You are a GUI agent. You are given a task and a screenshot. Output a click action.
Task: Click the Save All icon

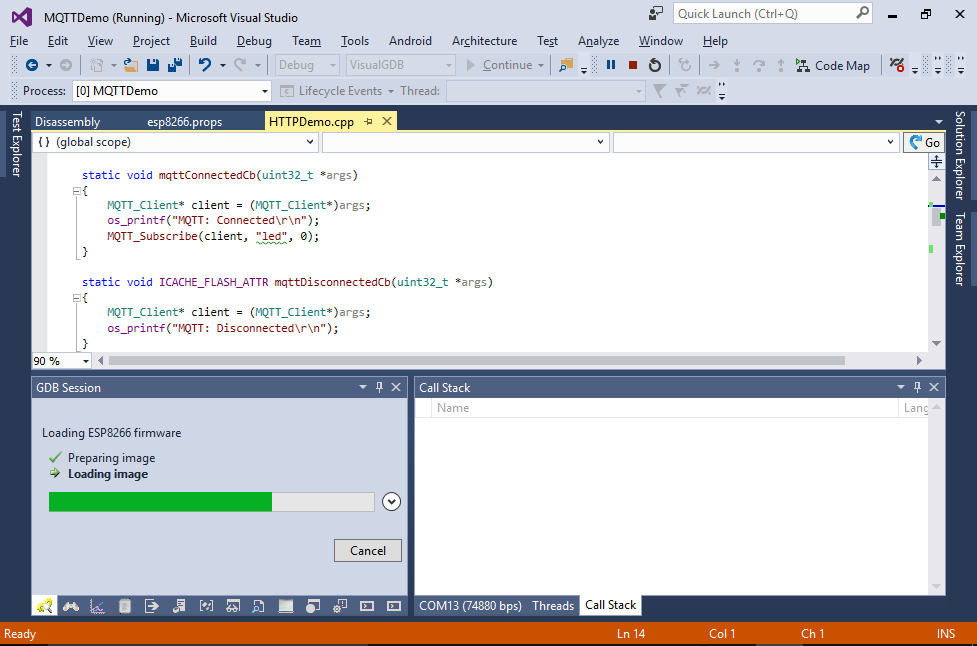175,65
